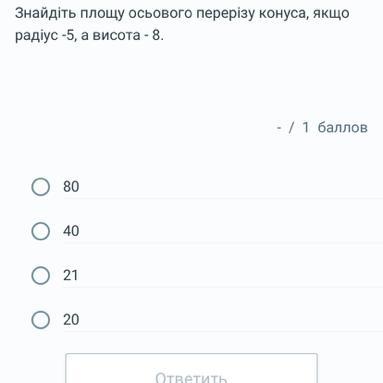Choose the radio circle next to 40
This screenshot has height=383, width=383.
pyautogui.click(x=41, y=231)
